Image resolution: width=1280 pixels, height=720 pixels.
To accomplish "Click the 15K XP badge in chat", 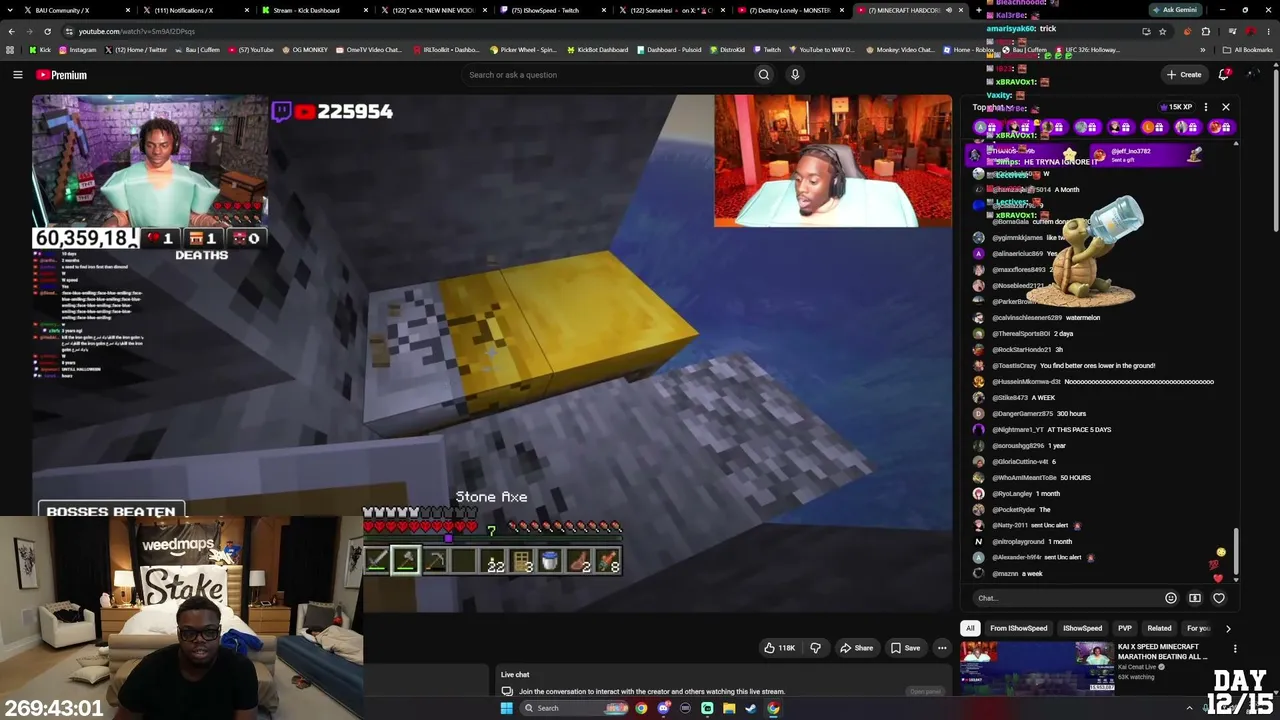I will pos(1176,107).
